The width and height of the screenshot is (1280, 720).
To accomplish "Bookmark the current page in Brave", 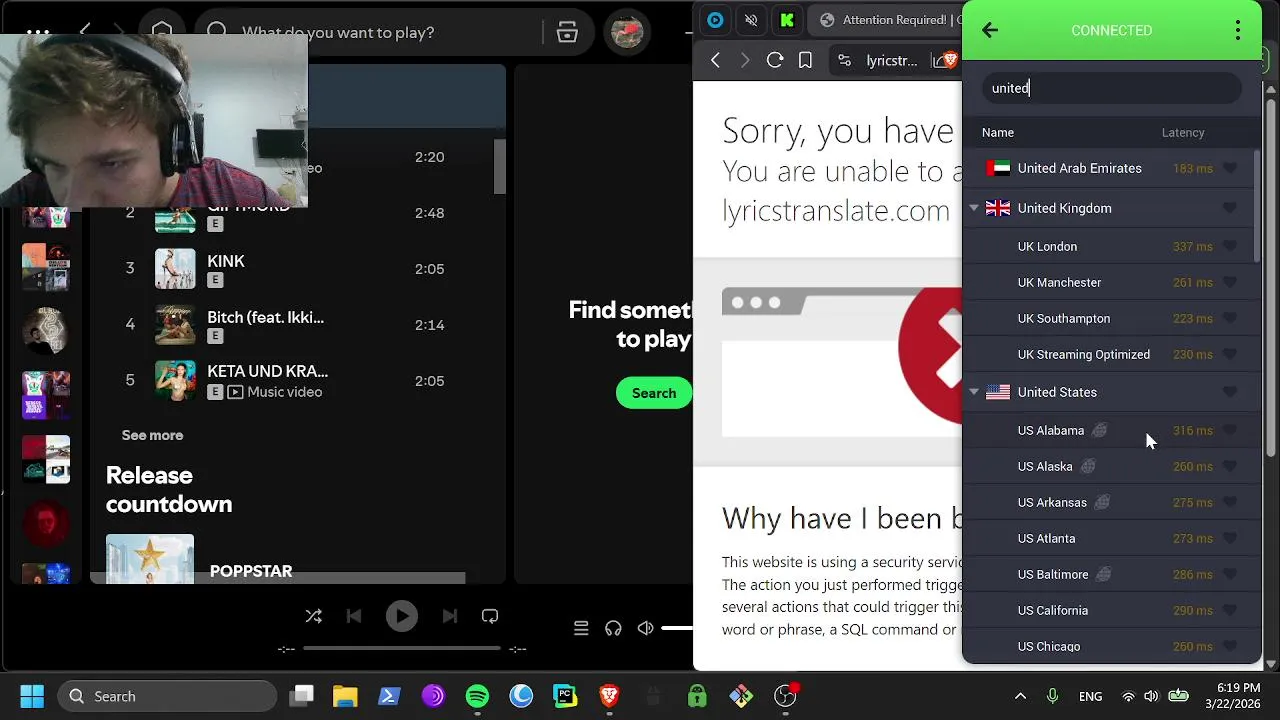I will coord(805,60).
